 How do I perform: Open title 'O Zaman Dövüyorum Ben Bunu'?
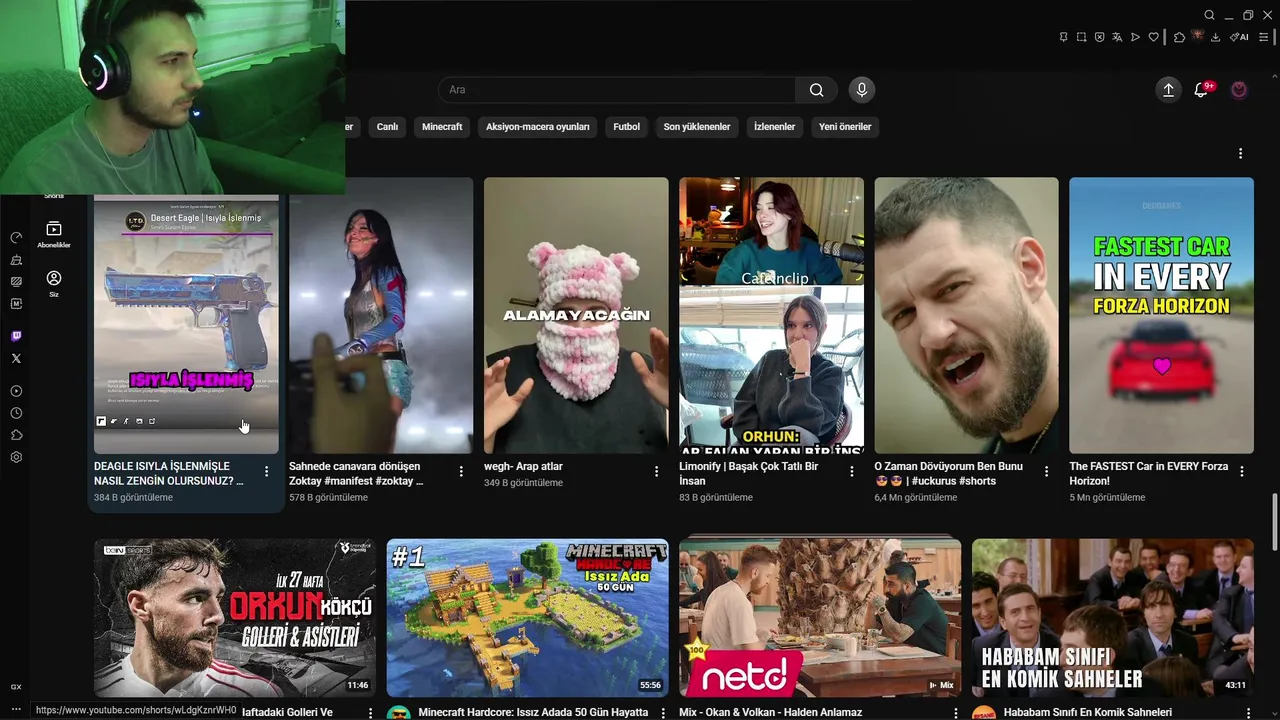(949, 473)
